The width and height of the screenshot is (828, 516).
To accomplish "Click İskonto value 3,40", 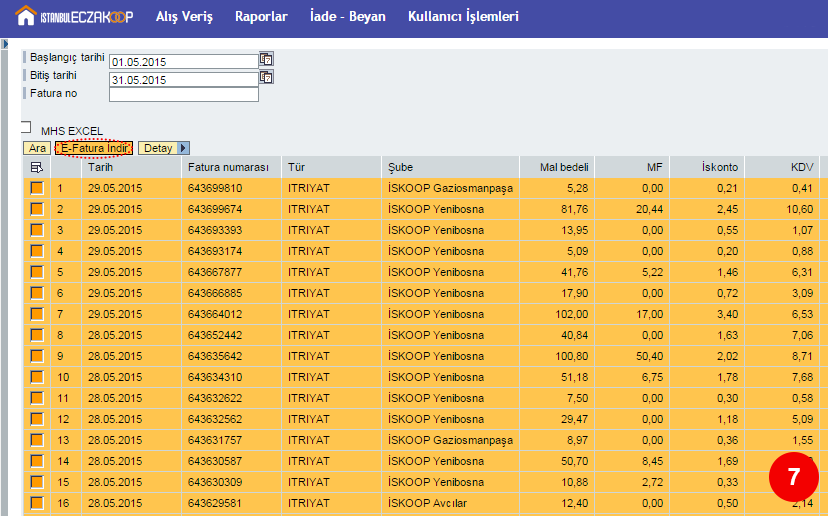I will [x=728, y=314].
